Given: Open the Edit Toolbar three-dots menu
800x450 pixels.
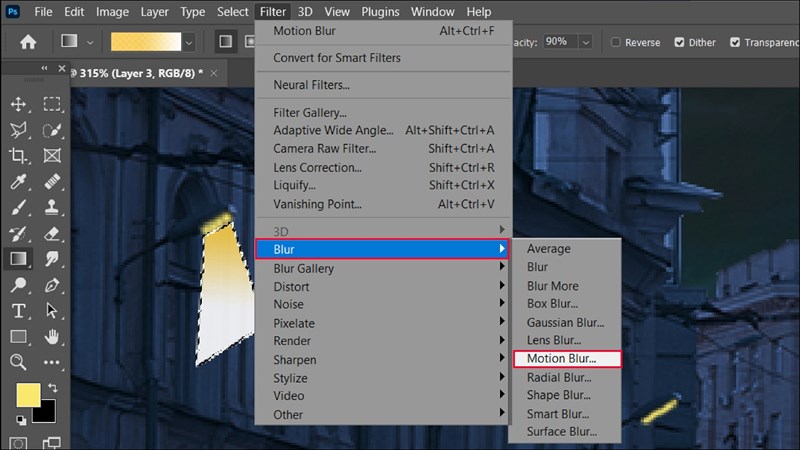Looking at the screenshot, I should click(52, 362).
